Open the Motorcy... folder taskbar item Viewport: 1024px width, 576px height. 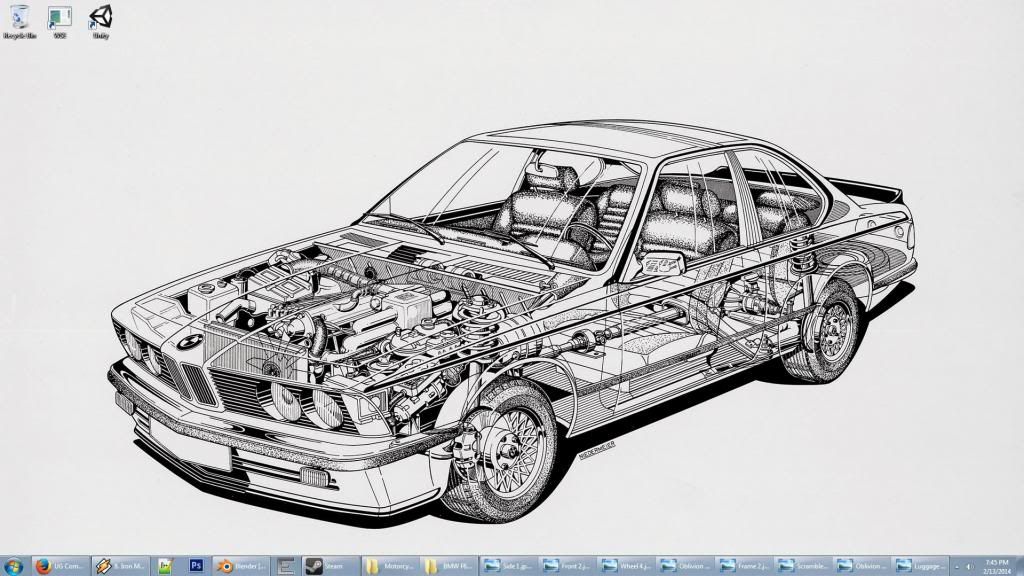point(391,566)
